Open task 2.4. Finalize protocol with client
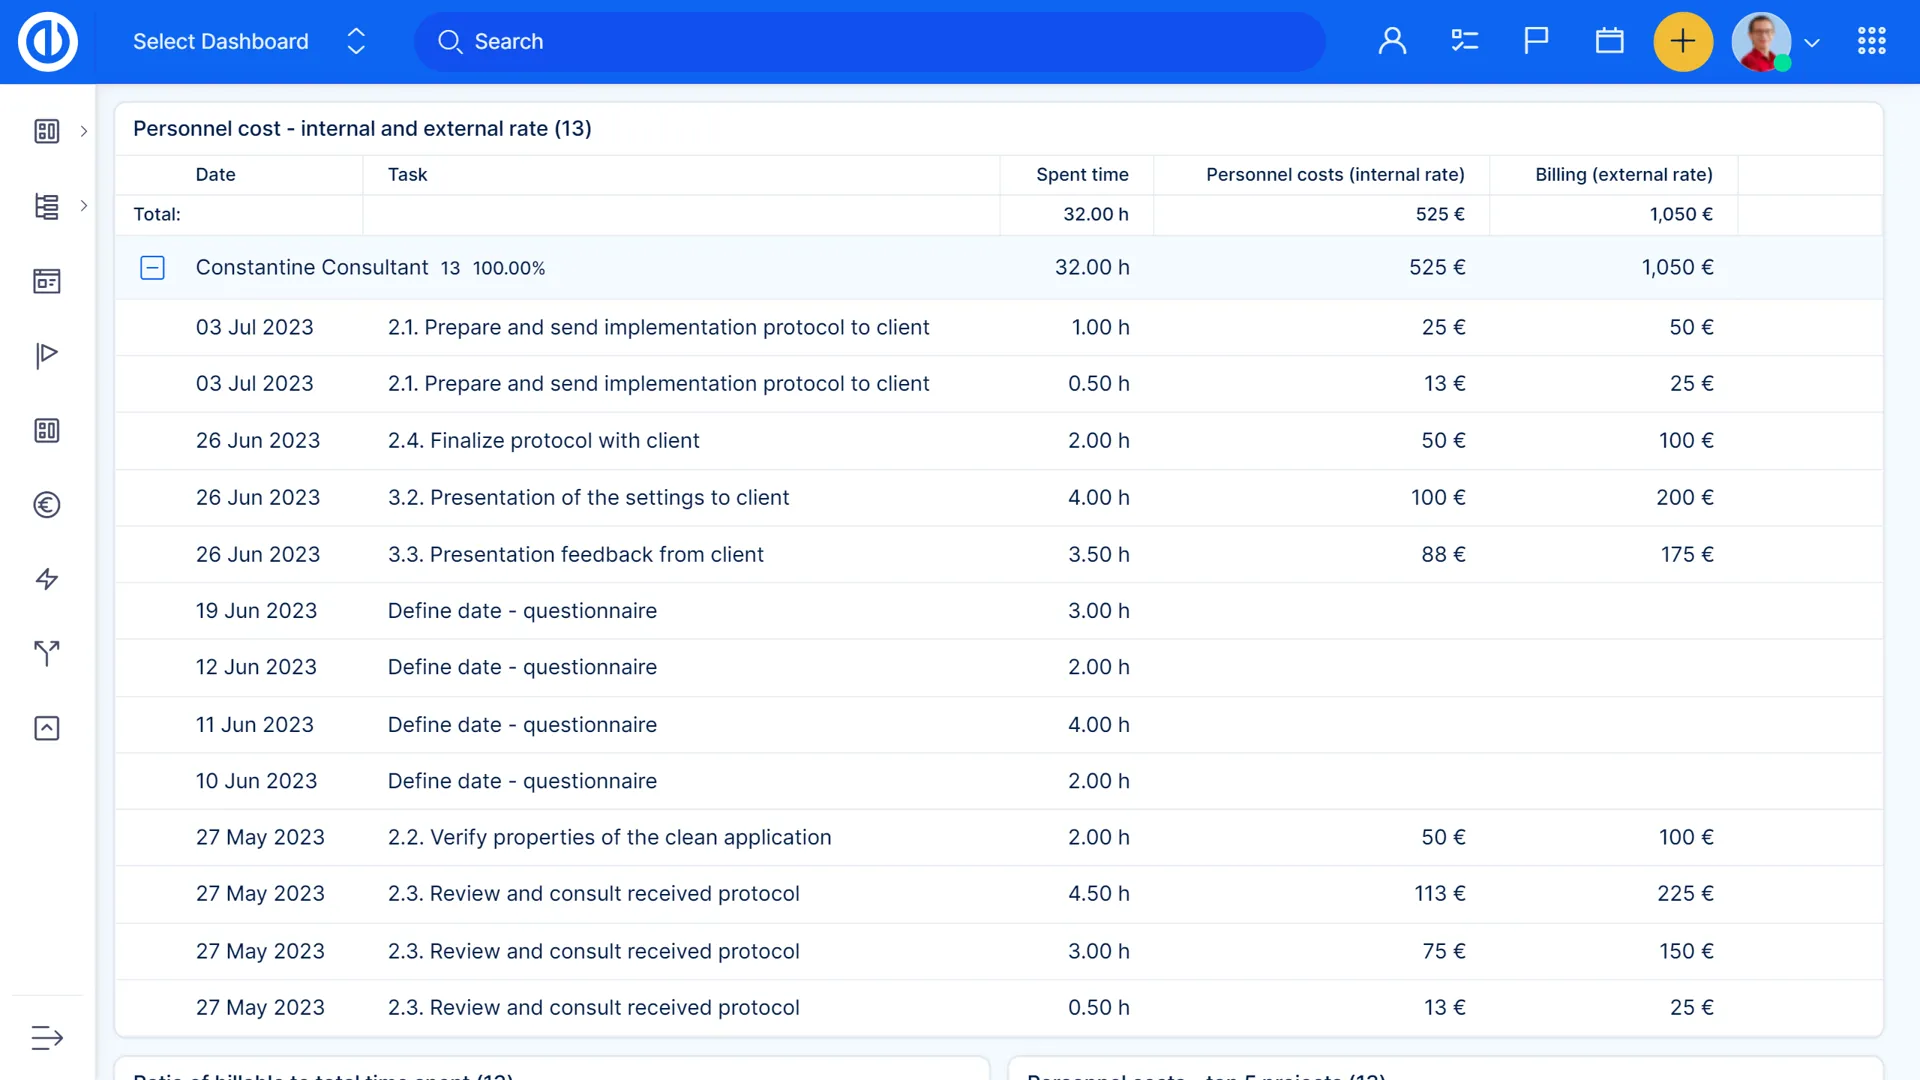The image size is (1920, 1080). pos(543,441)
